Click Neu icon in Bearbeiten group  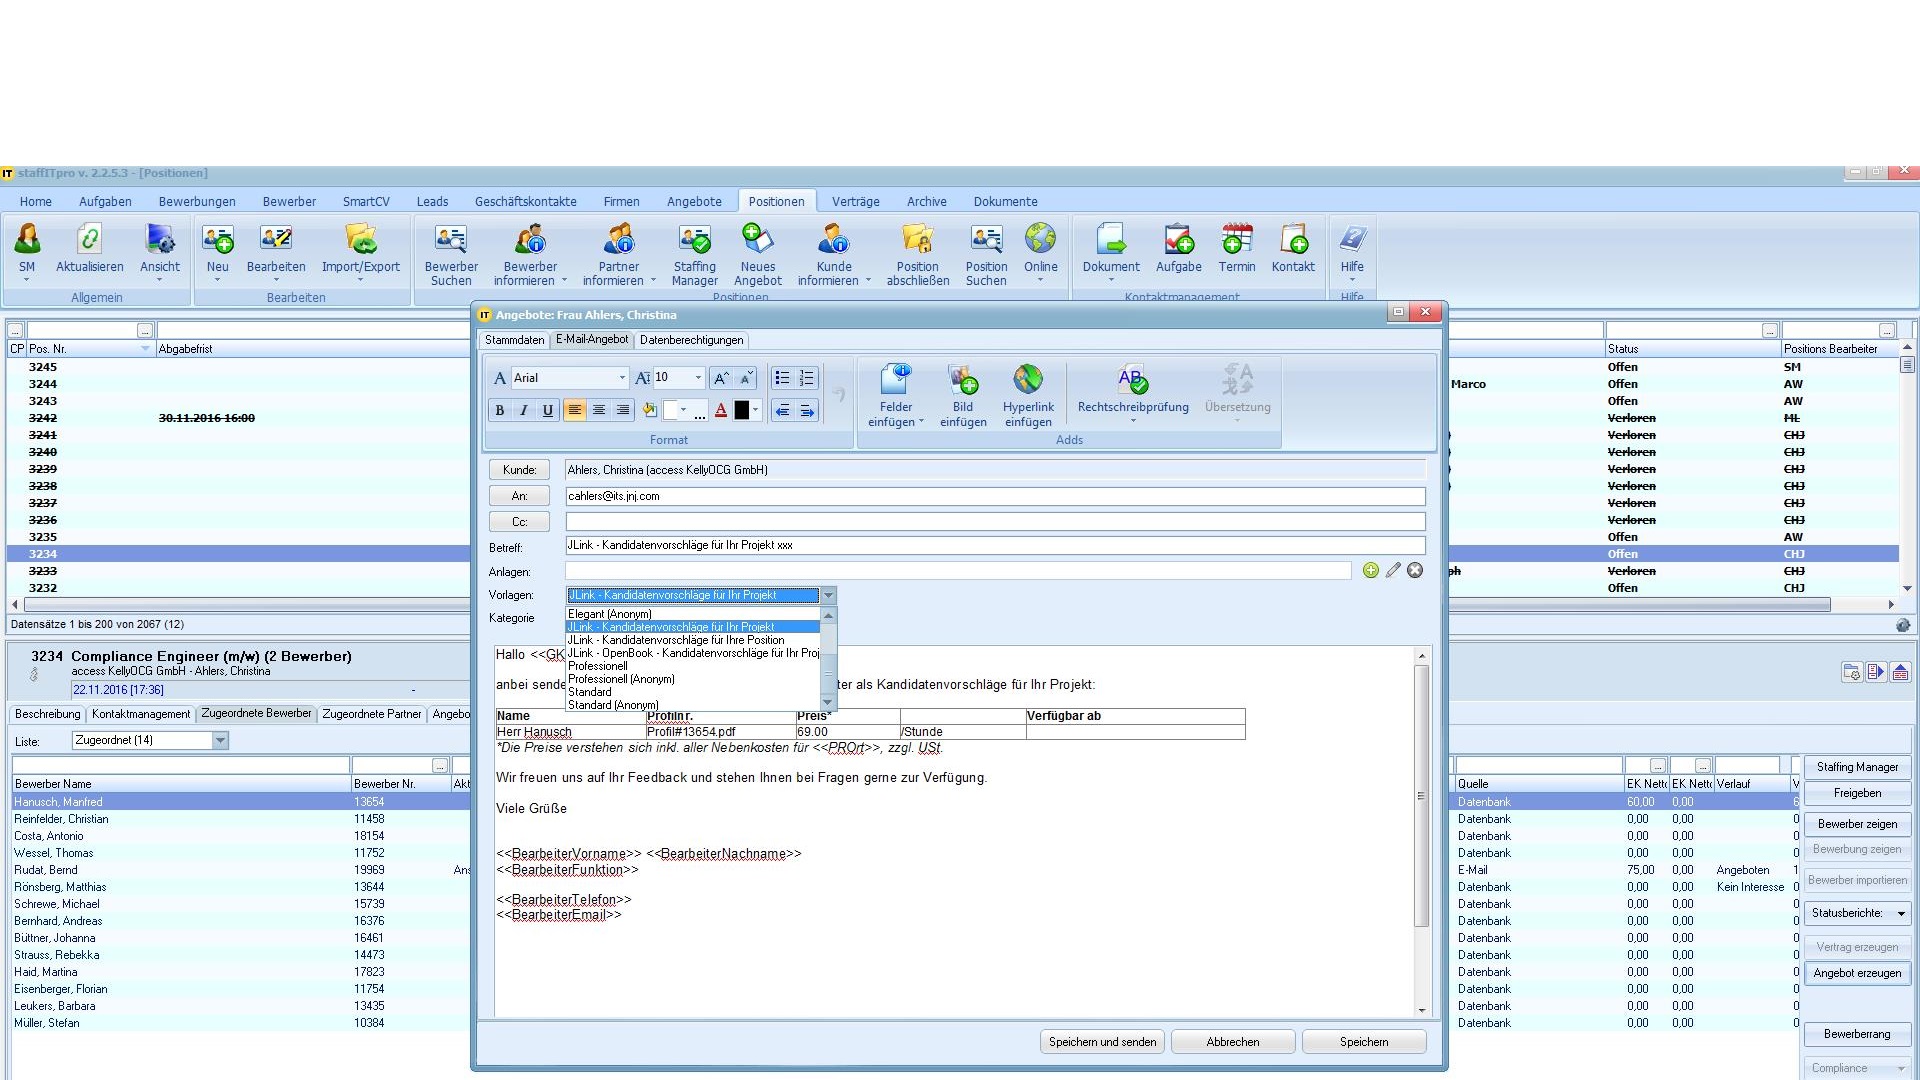[217, 250]
